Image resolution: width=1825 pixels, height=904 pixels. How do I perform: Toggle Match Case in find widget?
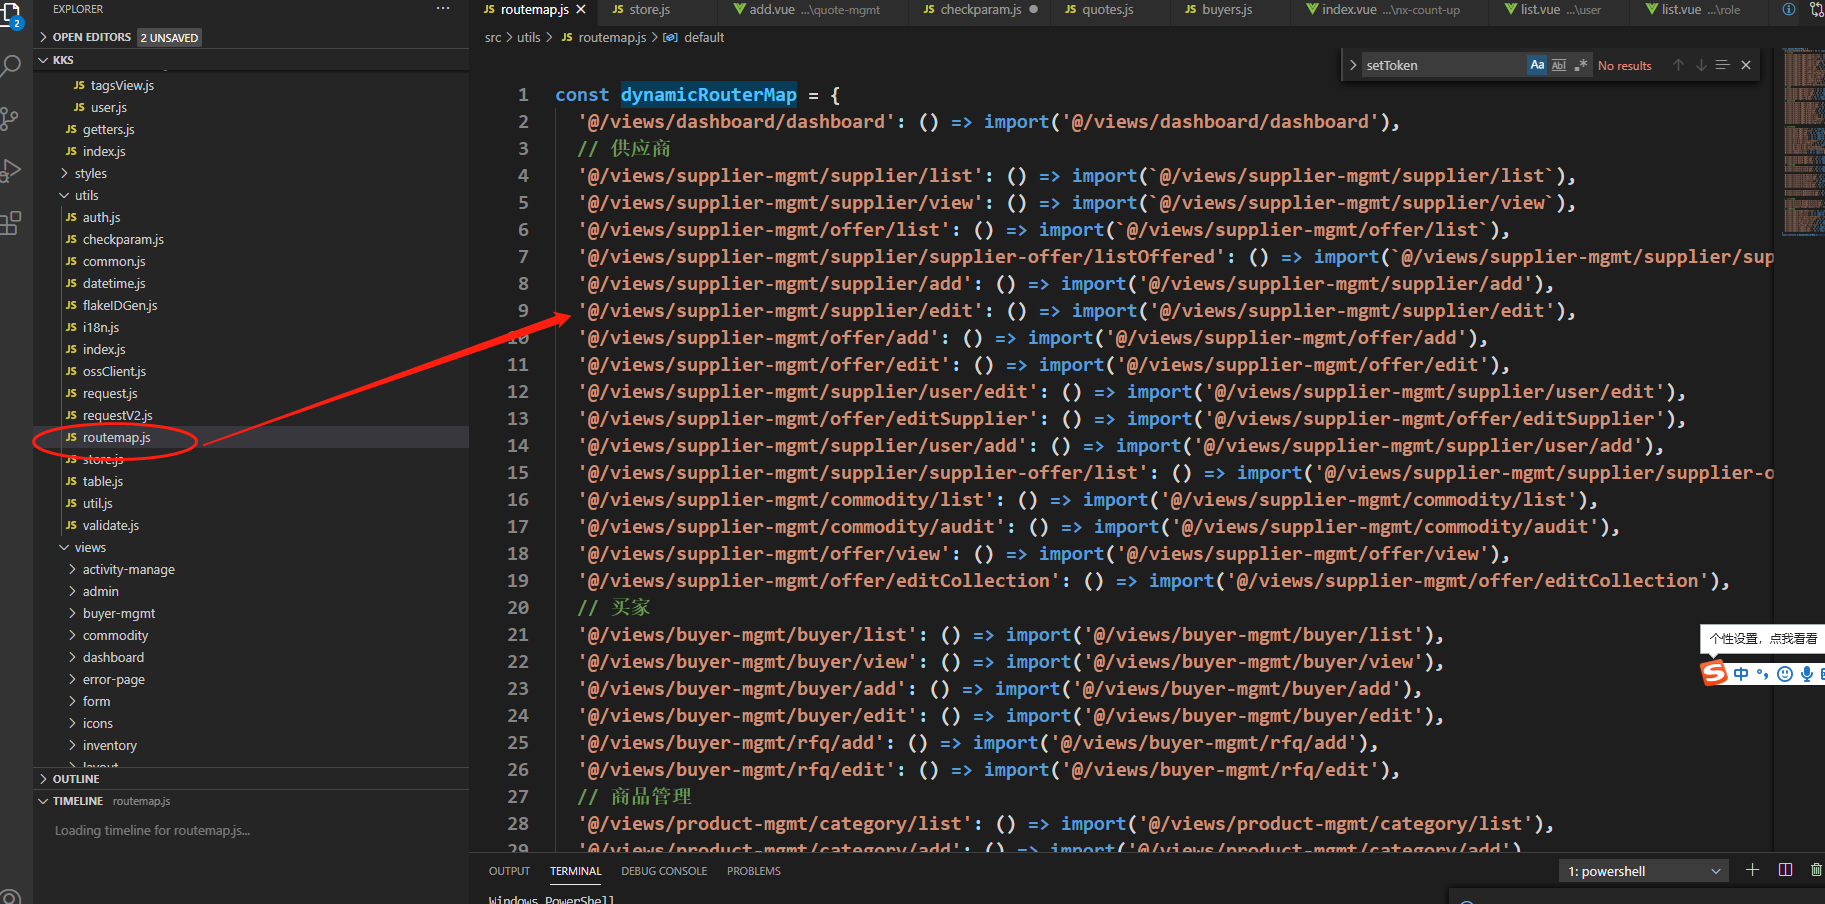pyautogui.click(x=1537, y=65)
